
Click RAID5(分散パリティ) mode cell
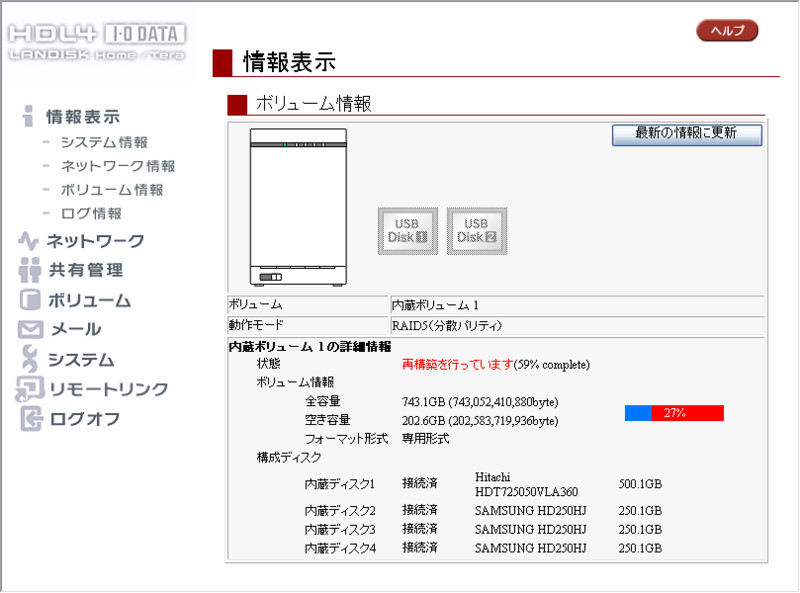[x=577, y=325]
